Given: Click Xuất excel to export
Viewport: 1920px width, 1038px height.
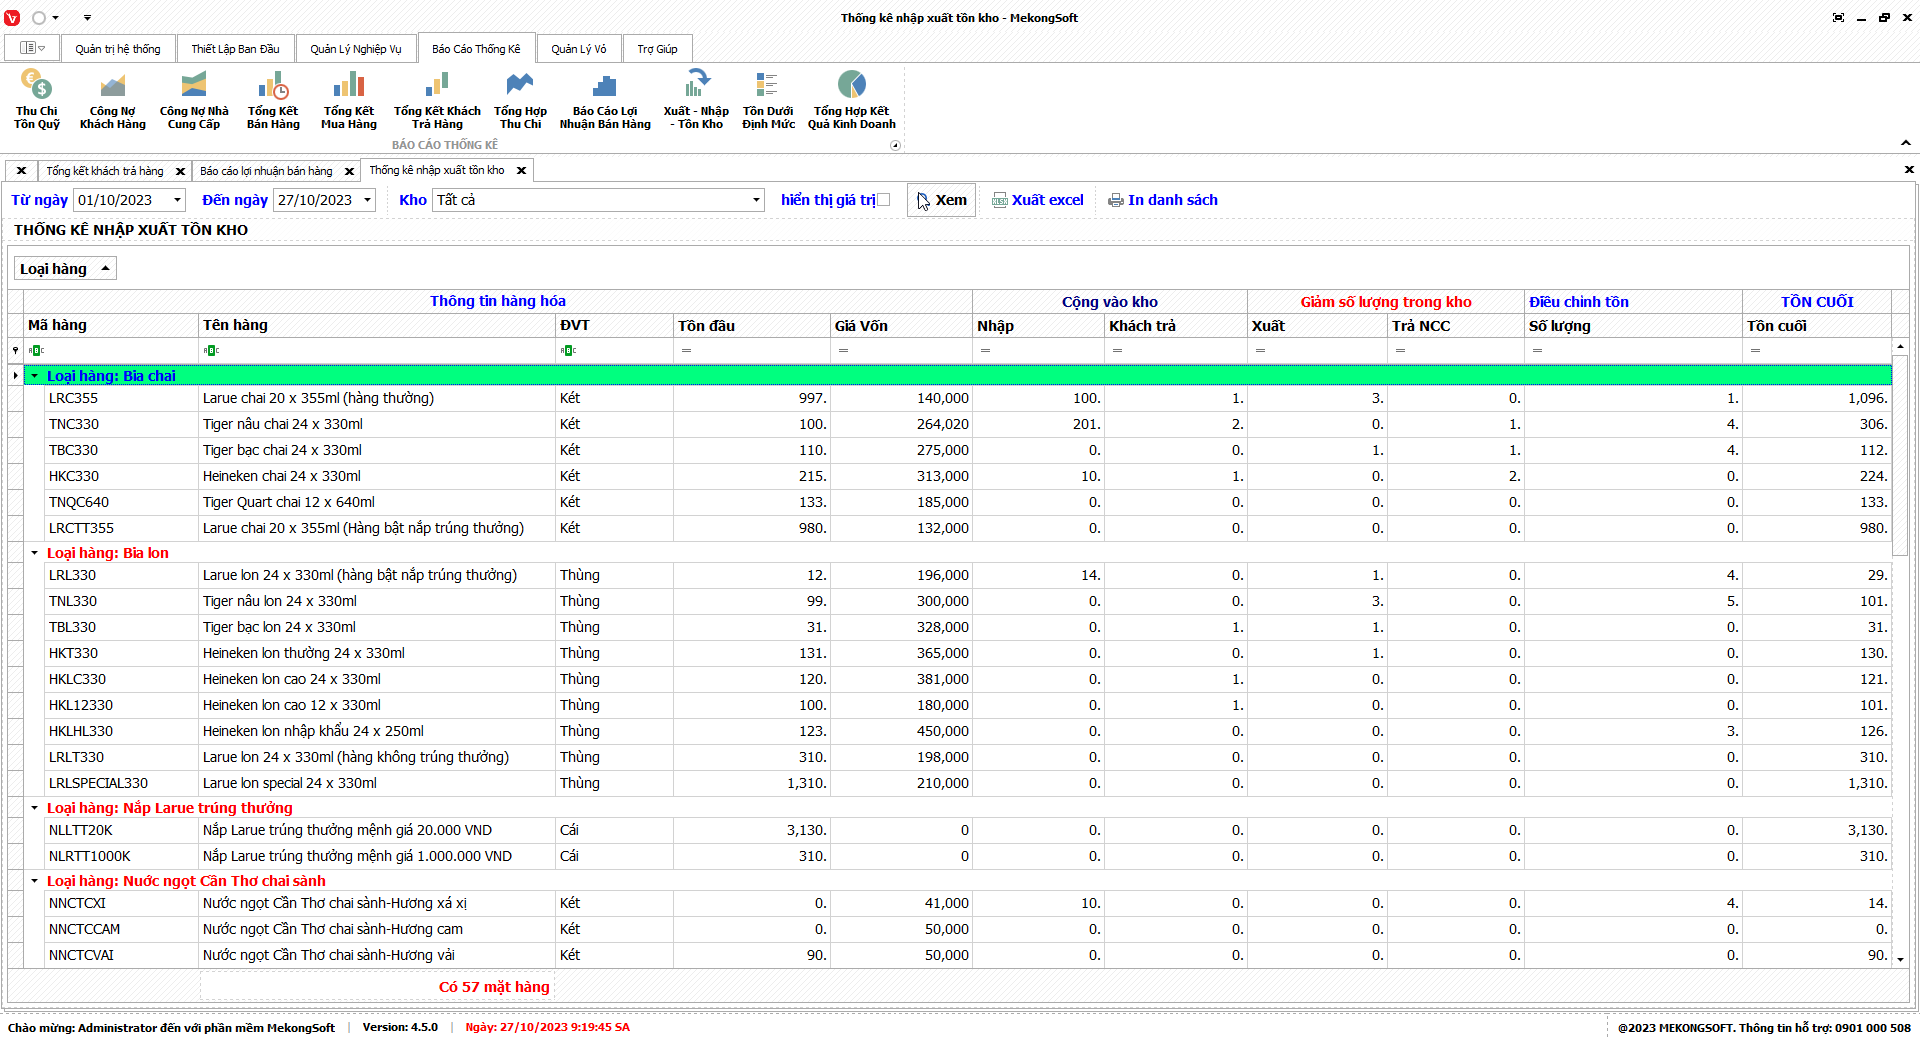Looking at the screenshot, I should coord(1038,200).
